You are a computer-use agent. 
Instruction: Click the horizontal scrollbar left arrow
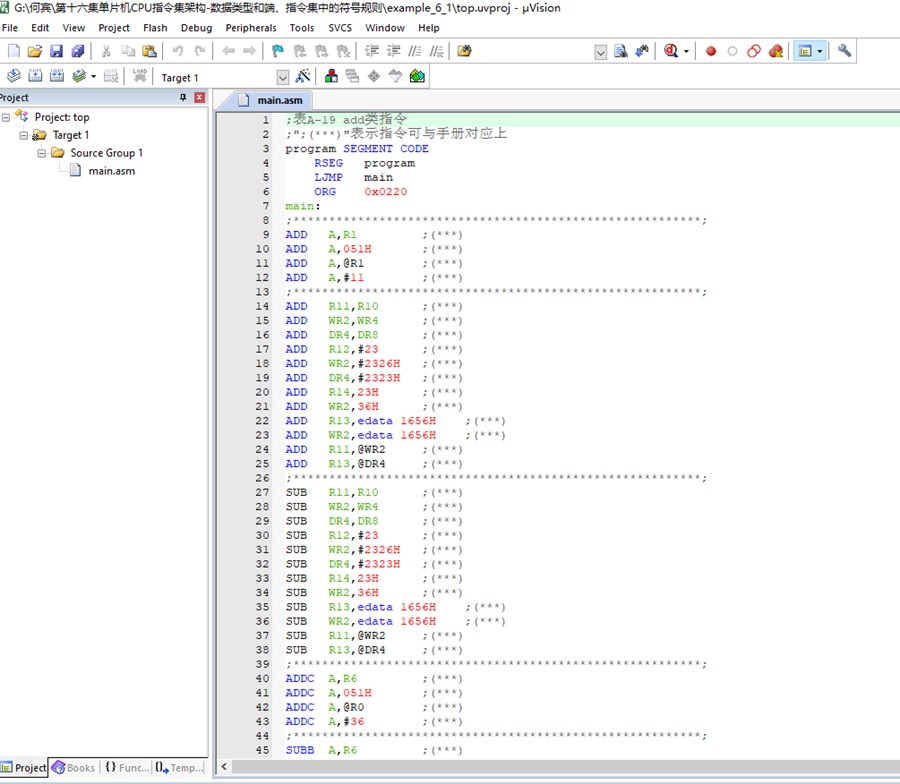(224, 767)
